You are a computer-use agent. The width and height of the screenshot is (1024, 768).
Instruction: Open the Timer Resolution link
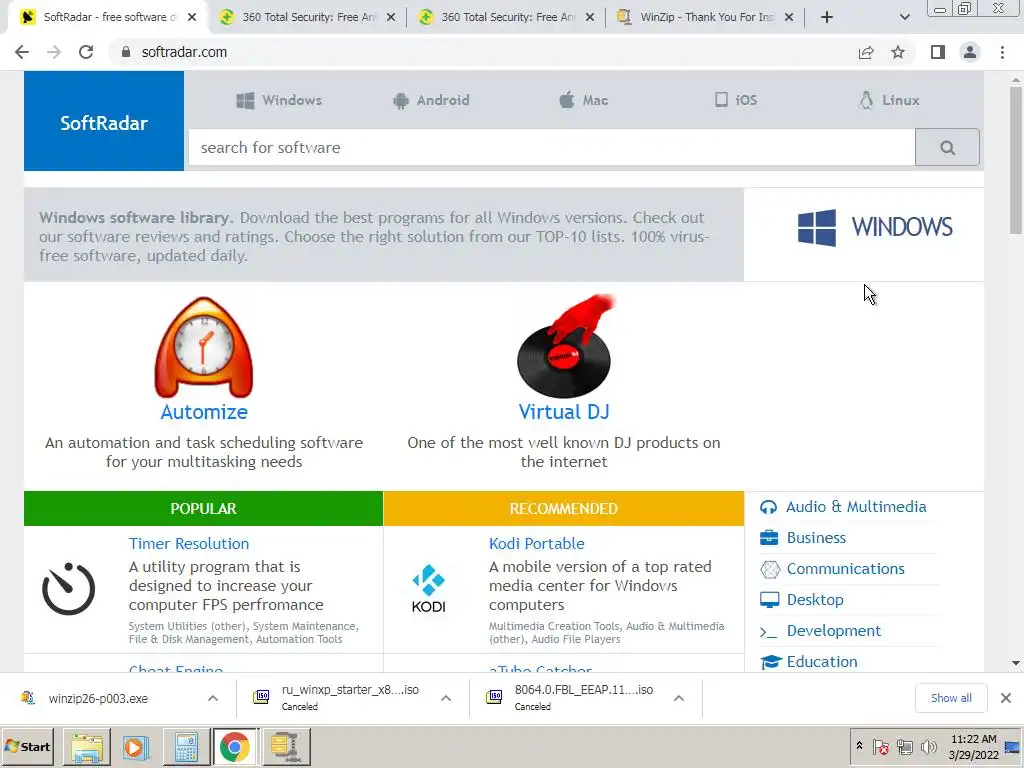click(189, 543)
